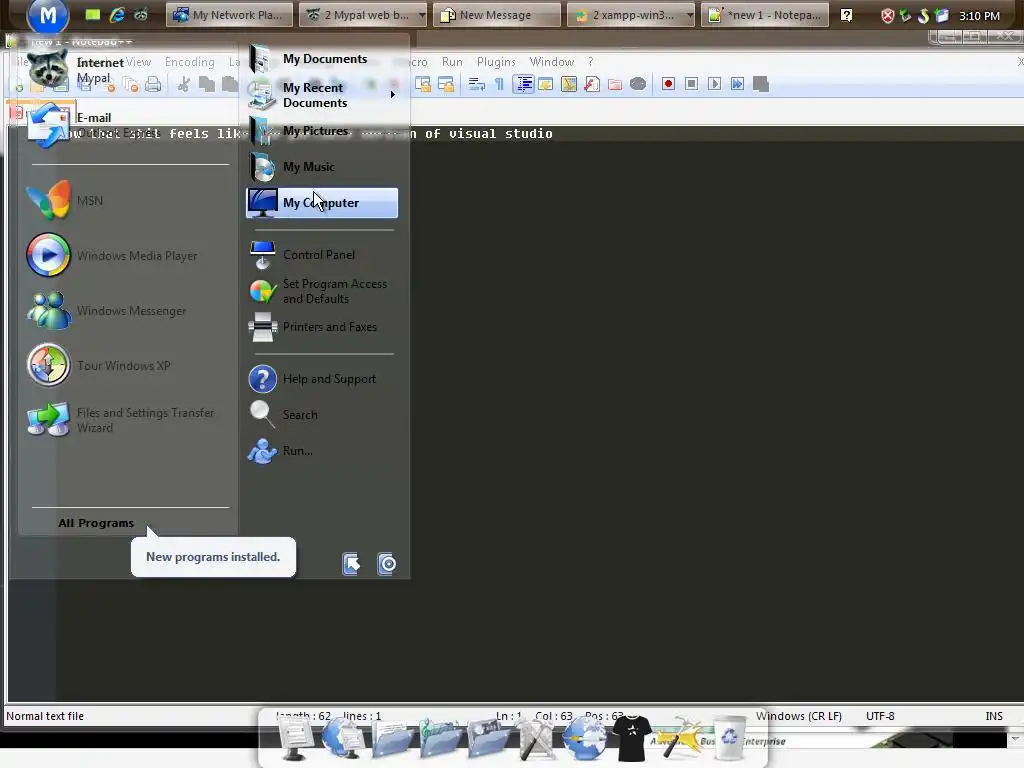This screenshot has height=768, width=1024.
Task: Click the red security shield tray icon
Action: pos(888,16)
